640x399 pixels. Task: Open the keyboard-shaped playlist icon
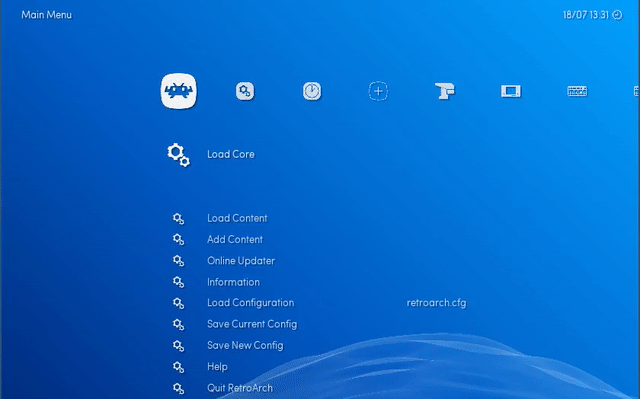[x=577, y=91]
